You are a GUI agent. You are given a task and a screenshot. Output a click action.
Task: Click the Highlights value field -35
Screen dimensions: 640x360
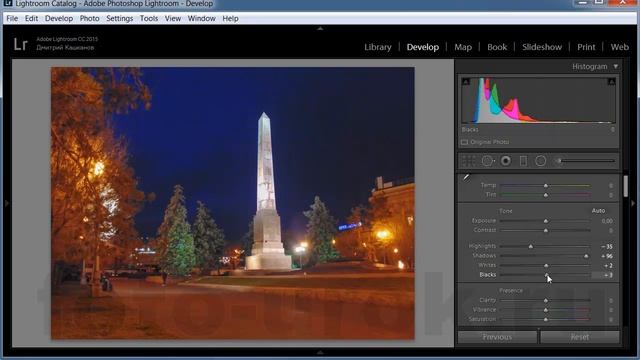(607, 247)
